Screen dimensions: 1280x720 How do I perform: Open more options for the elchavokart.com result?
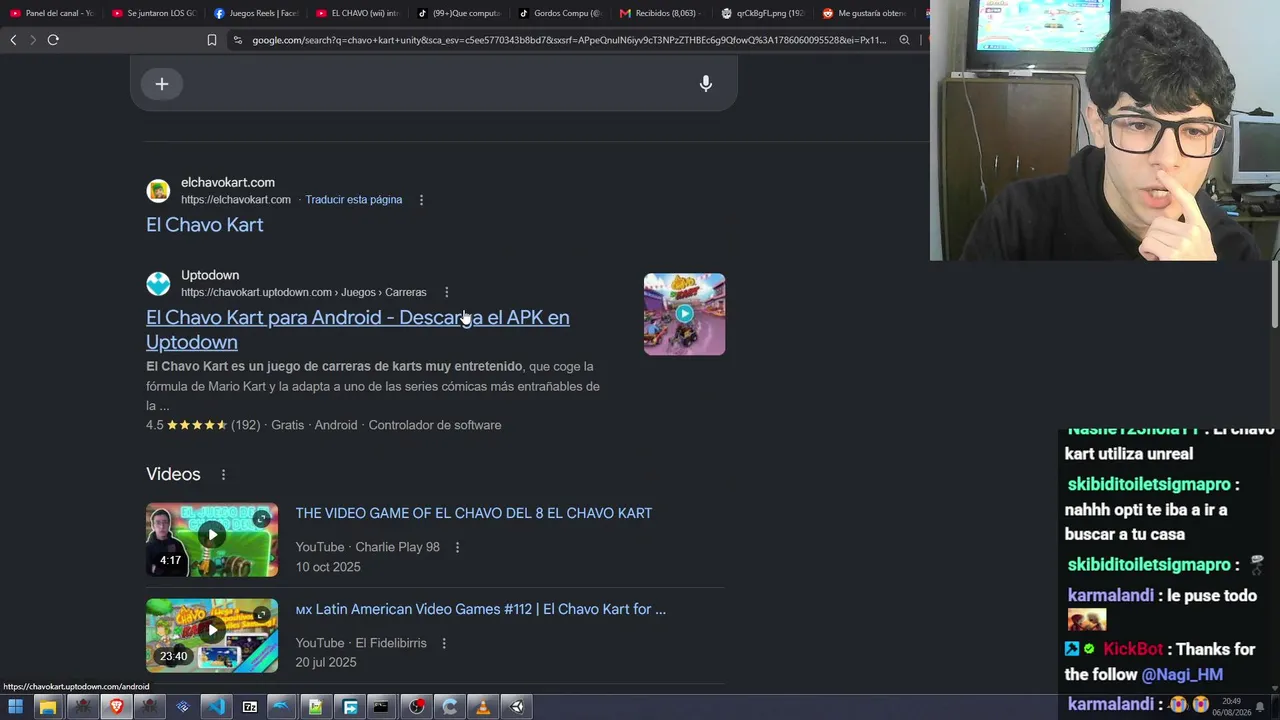421,200
